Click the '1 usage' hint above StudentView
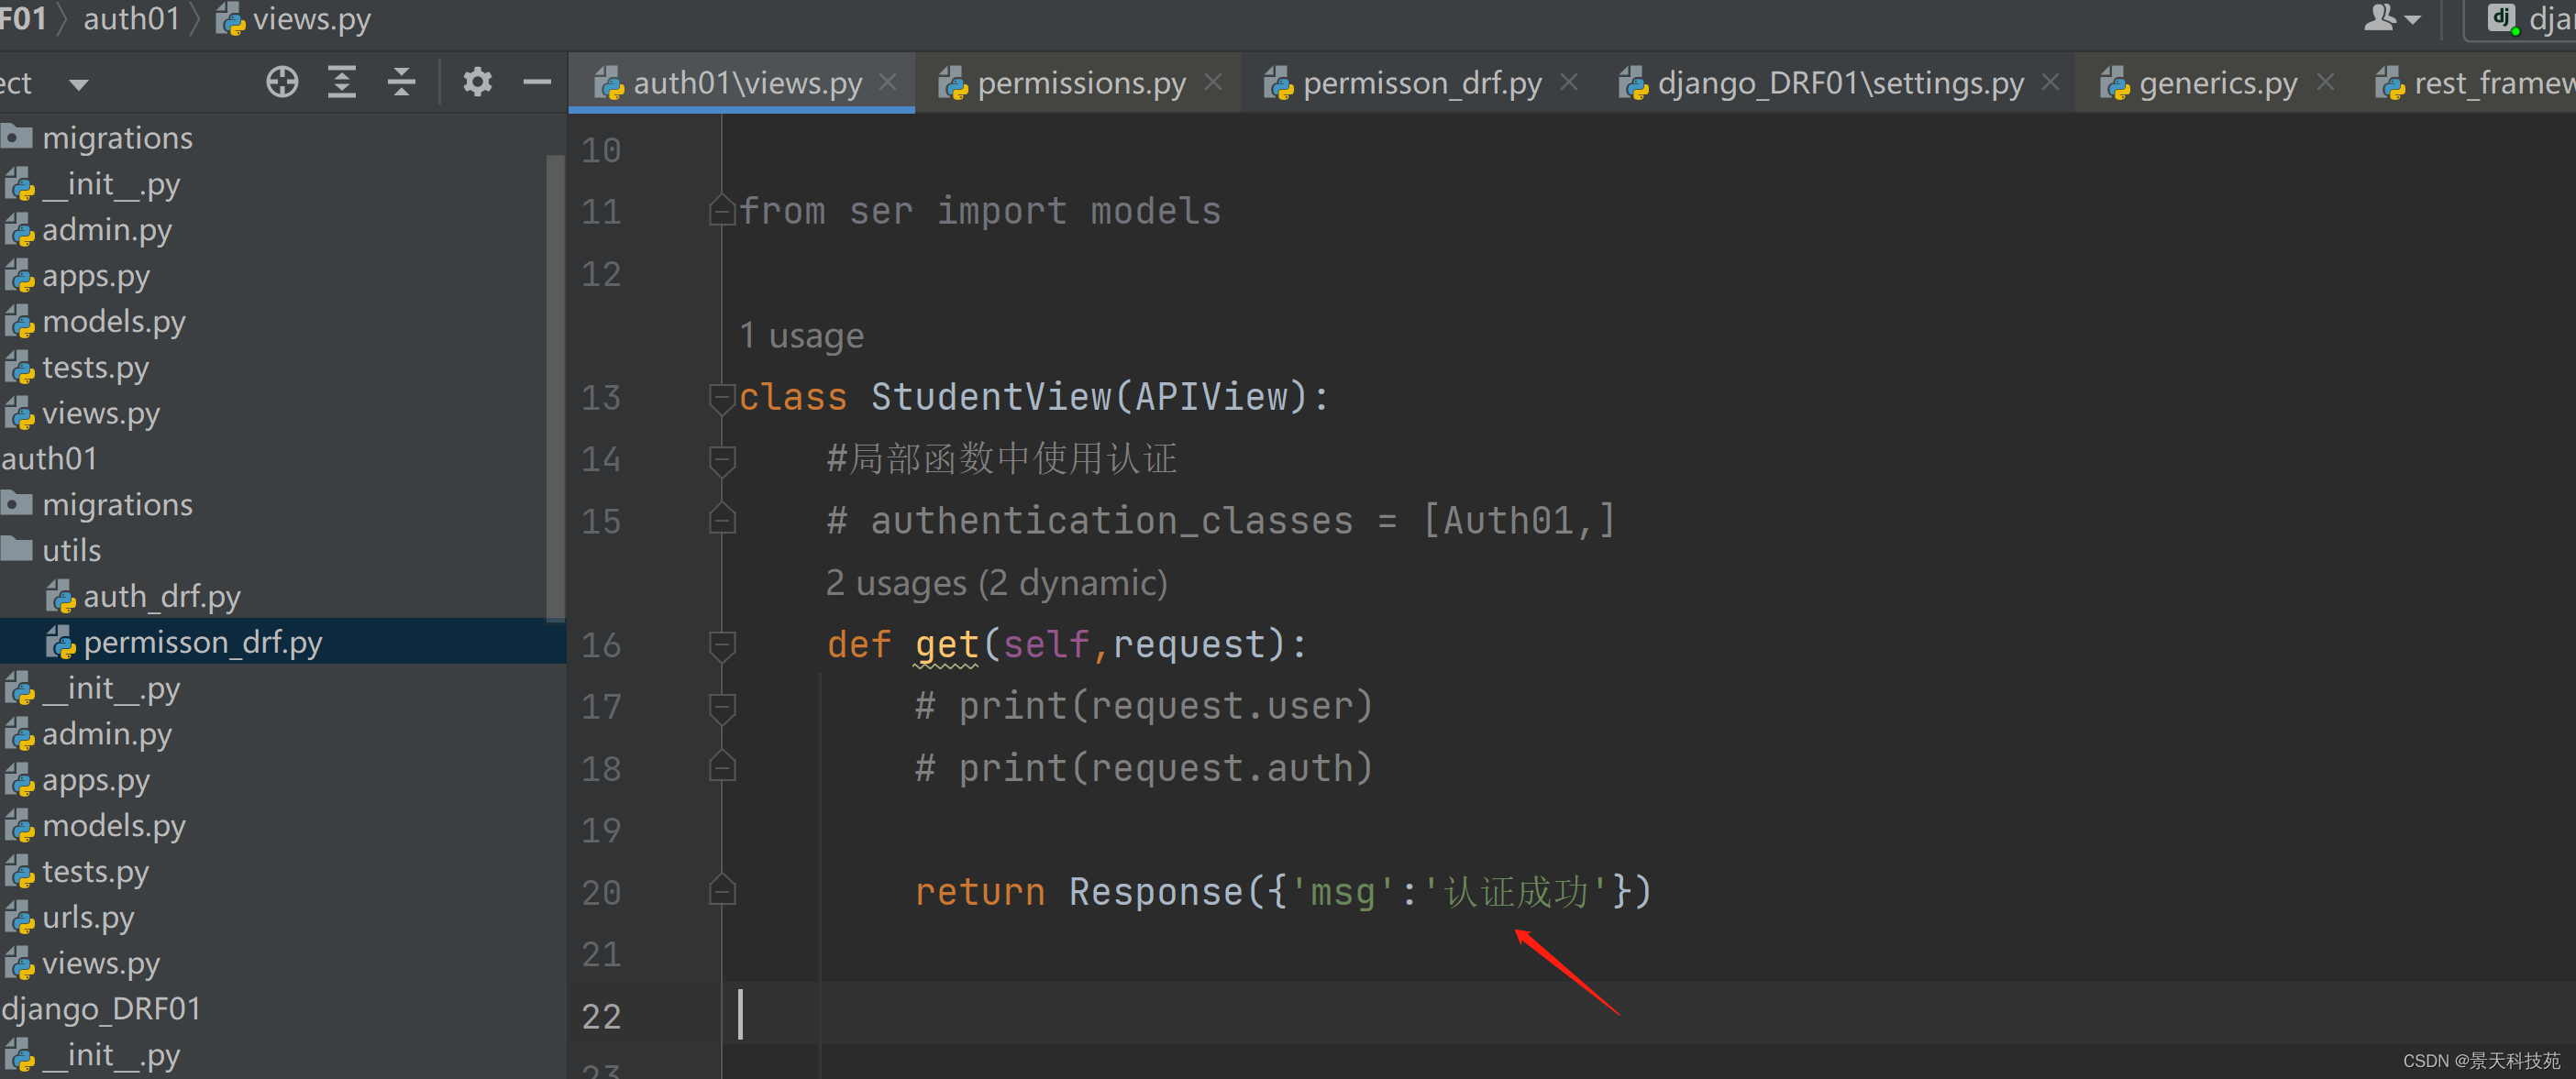Image resolution: width=2576 pixels, height=1079 pixels. [x=801, y=336]
